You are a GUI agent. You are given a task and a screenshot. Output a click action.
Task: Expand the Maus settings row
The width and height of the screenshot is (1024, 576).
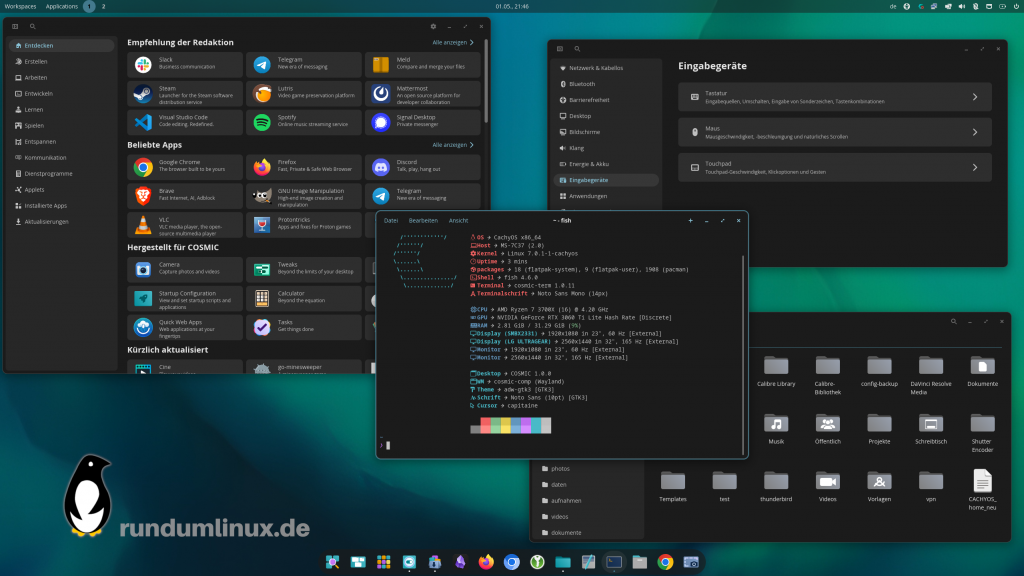835,132
